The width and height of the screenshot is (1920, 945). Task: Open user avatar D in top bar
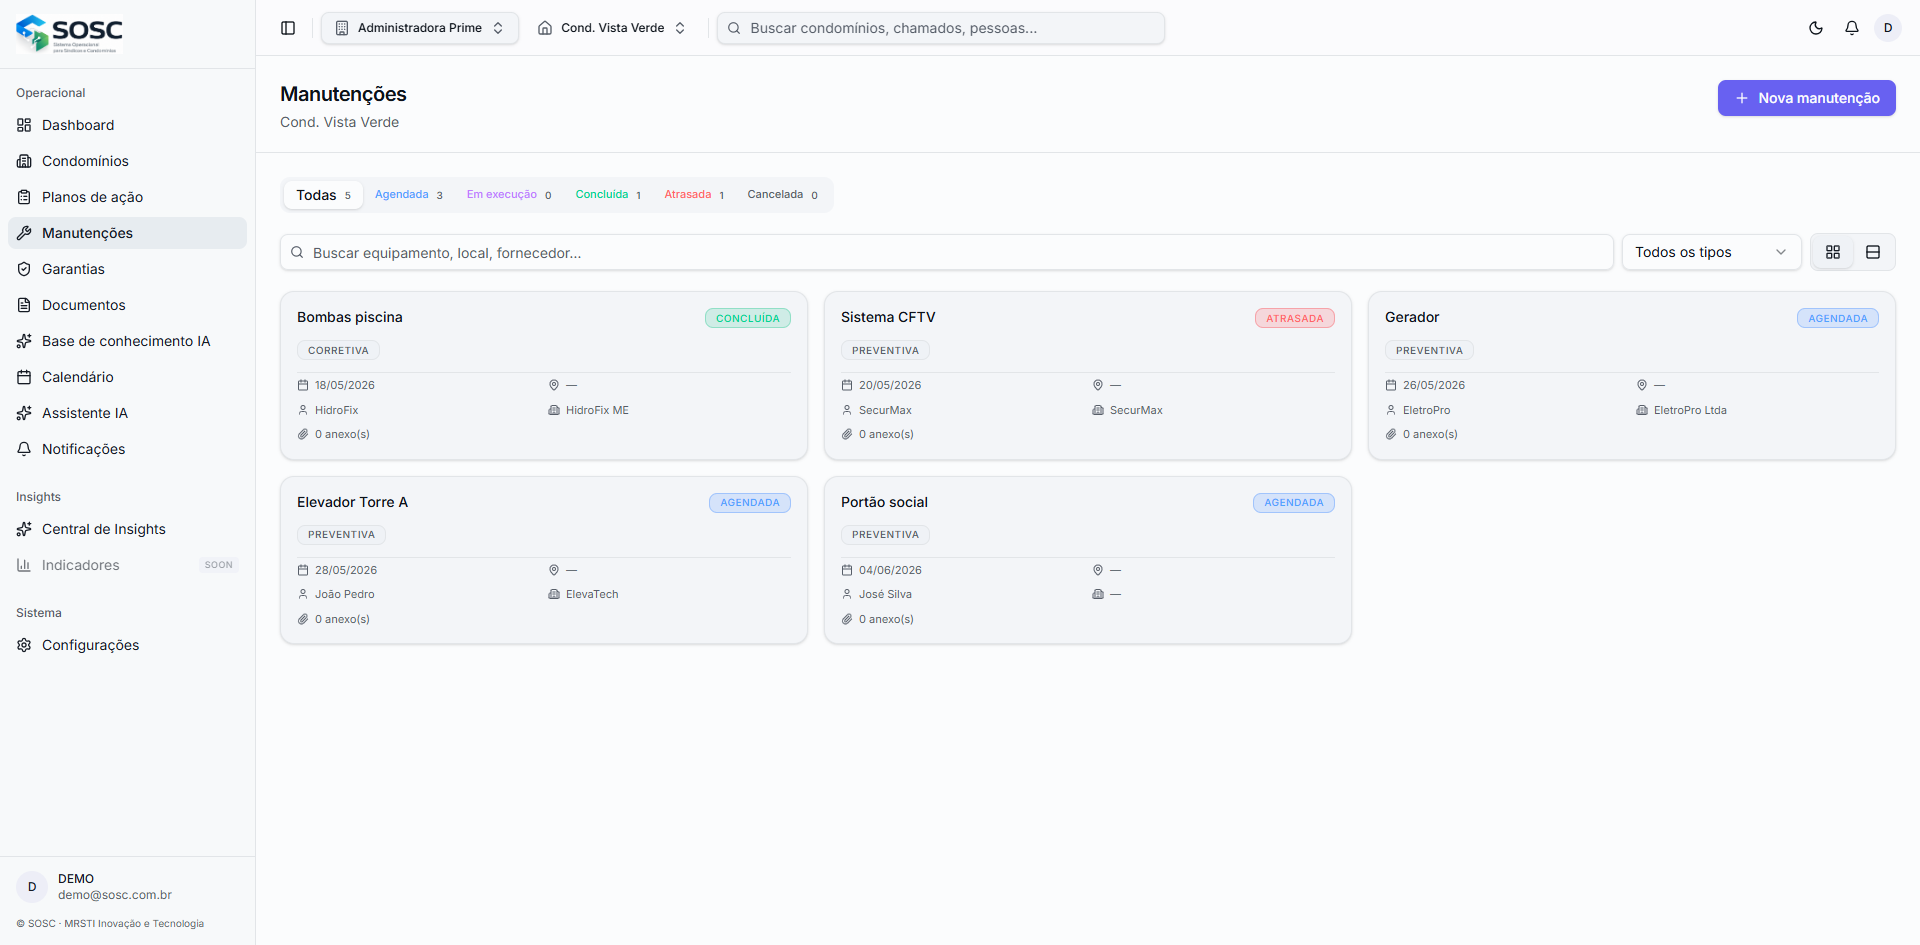(1888, 28)
